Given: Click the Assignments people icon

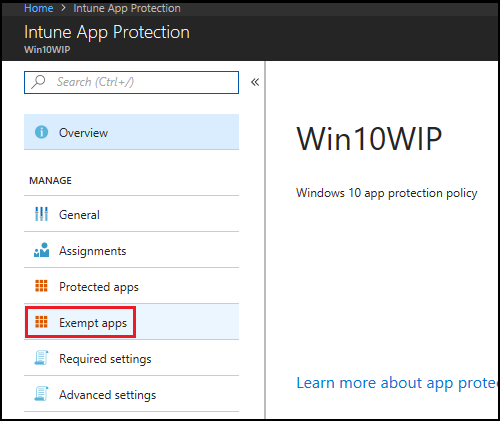Looking at the screenshot, I should tap(41, 250).
